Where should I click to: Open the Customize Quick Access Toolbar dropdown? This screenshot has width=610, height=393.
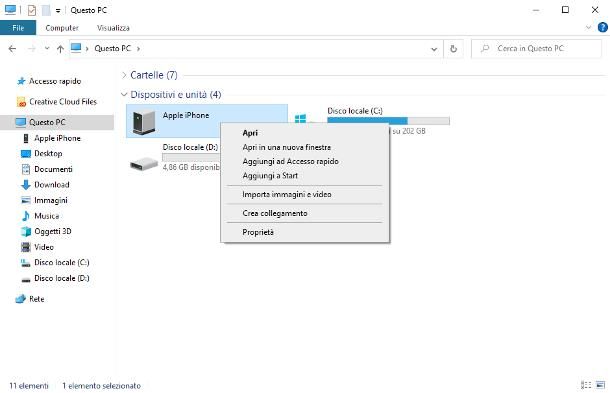[58, 11]
